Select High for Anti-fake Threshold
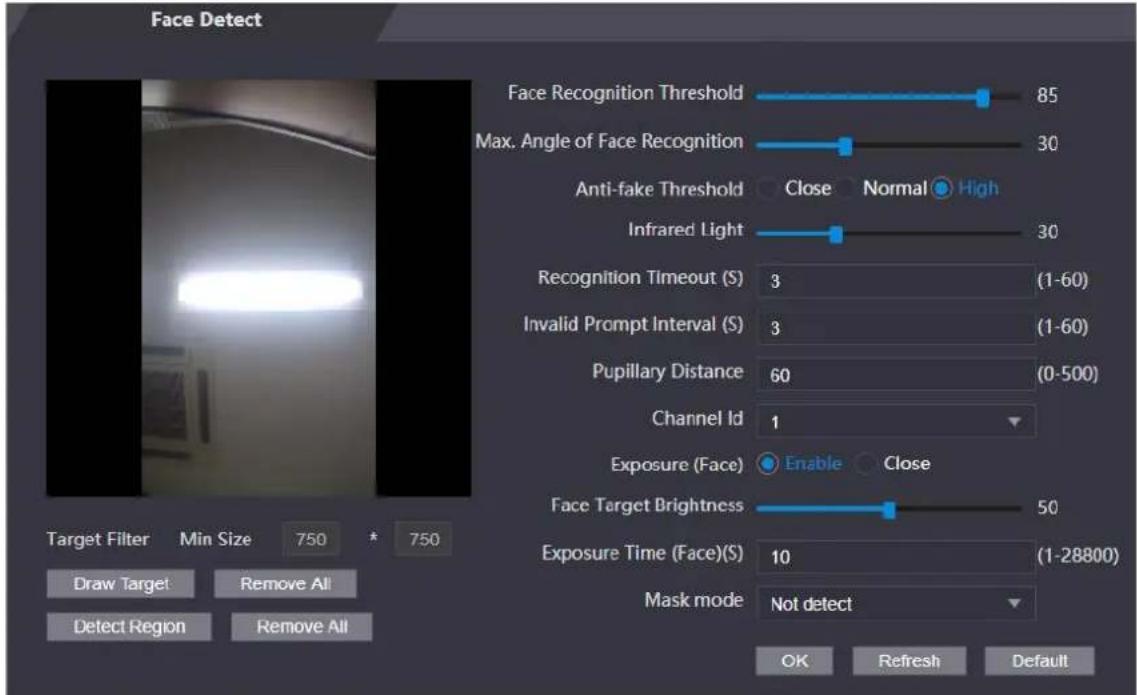Image resolution: width=1137 pixels, height=695 pixels. 941,189
